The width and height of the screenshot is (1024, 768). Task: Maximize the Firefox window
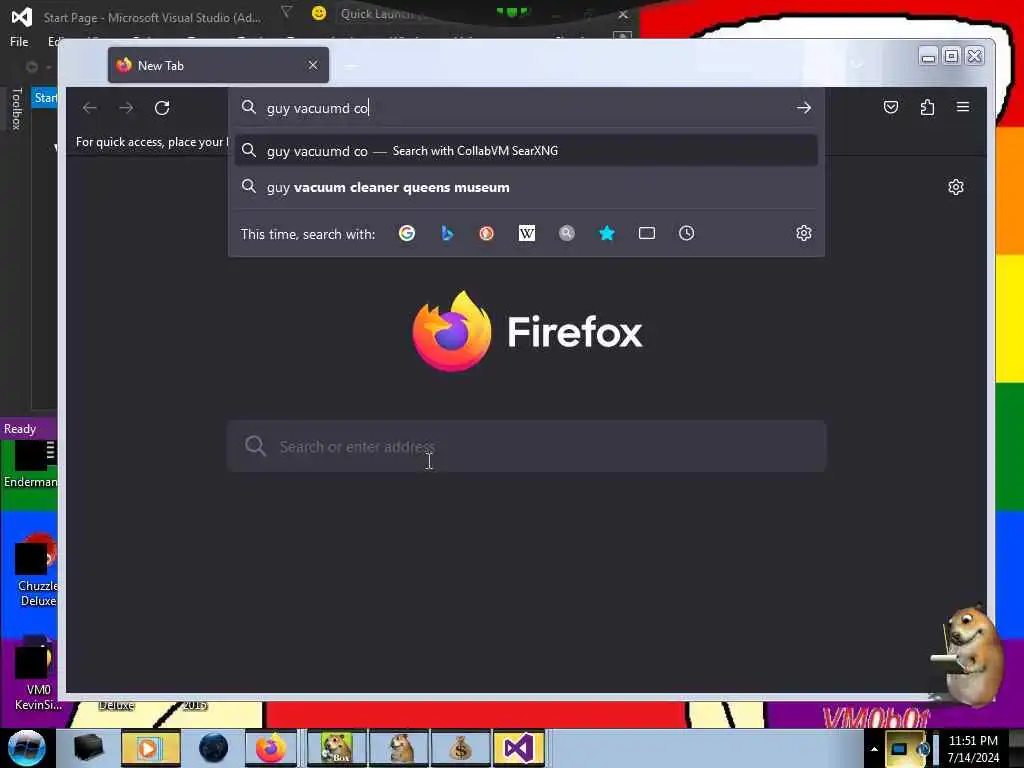pos(952,57)
